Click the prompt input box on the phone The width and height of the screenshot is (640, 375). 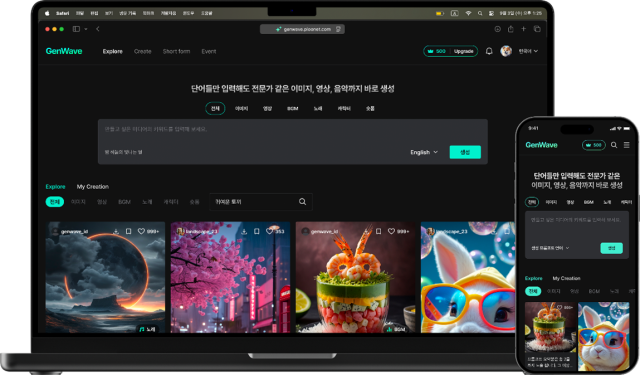click(x=576, y=235)
